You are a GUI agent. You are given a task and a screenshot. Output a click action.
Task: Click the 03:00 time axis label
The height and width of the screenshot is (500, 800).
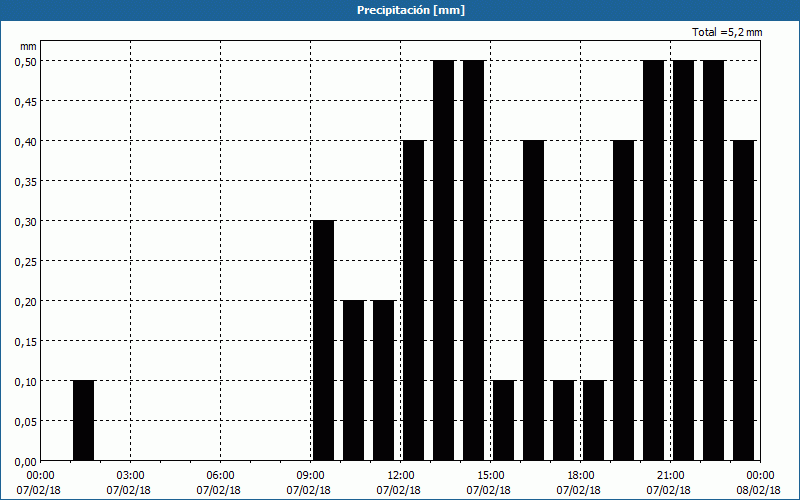pos(131,476)
